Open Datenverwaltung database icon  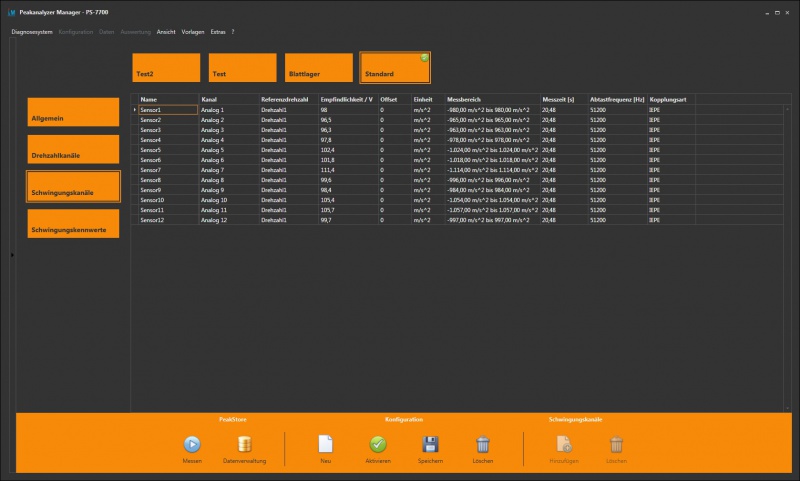click(244, 444)
